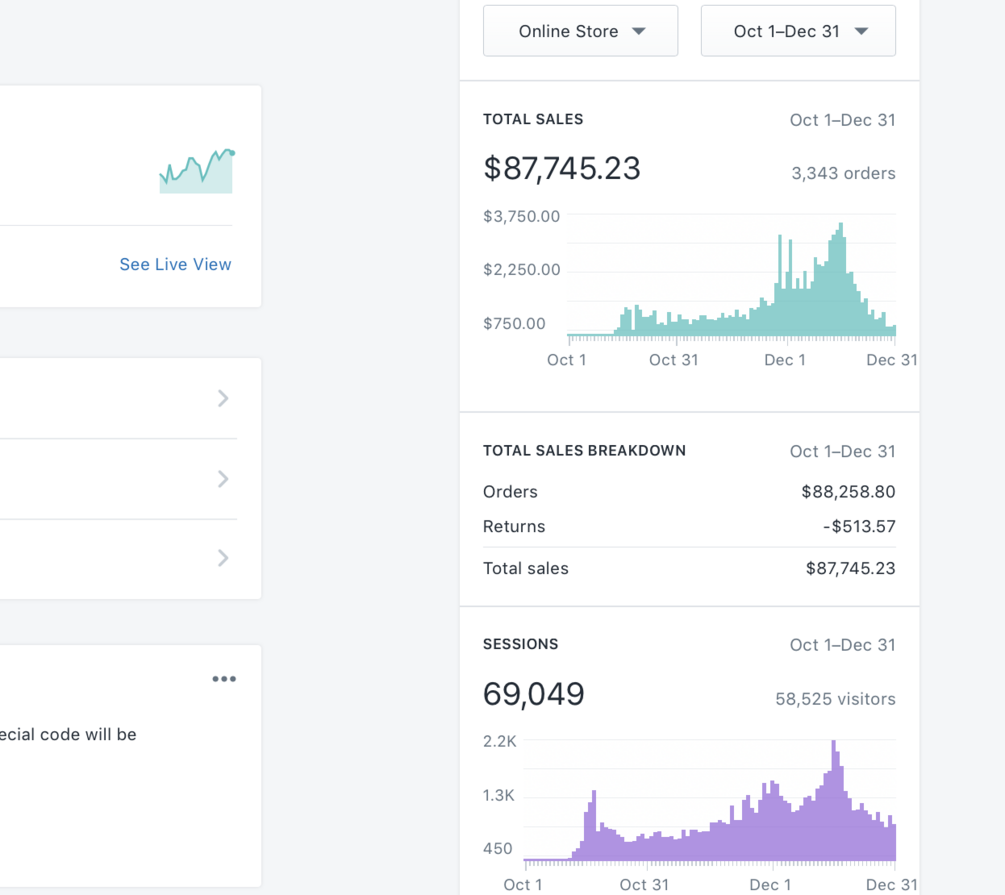Click the Returns row in the sales breakdown
The width and height of the screenshot is (1005, 895).
click(689, 526)
